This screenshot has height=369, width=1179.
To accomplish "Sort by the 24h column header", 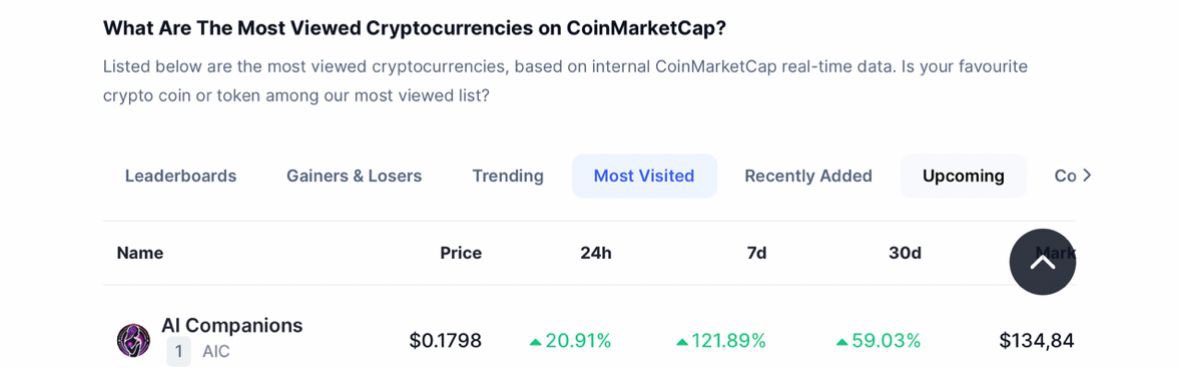I will (x=596, y=253).
